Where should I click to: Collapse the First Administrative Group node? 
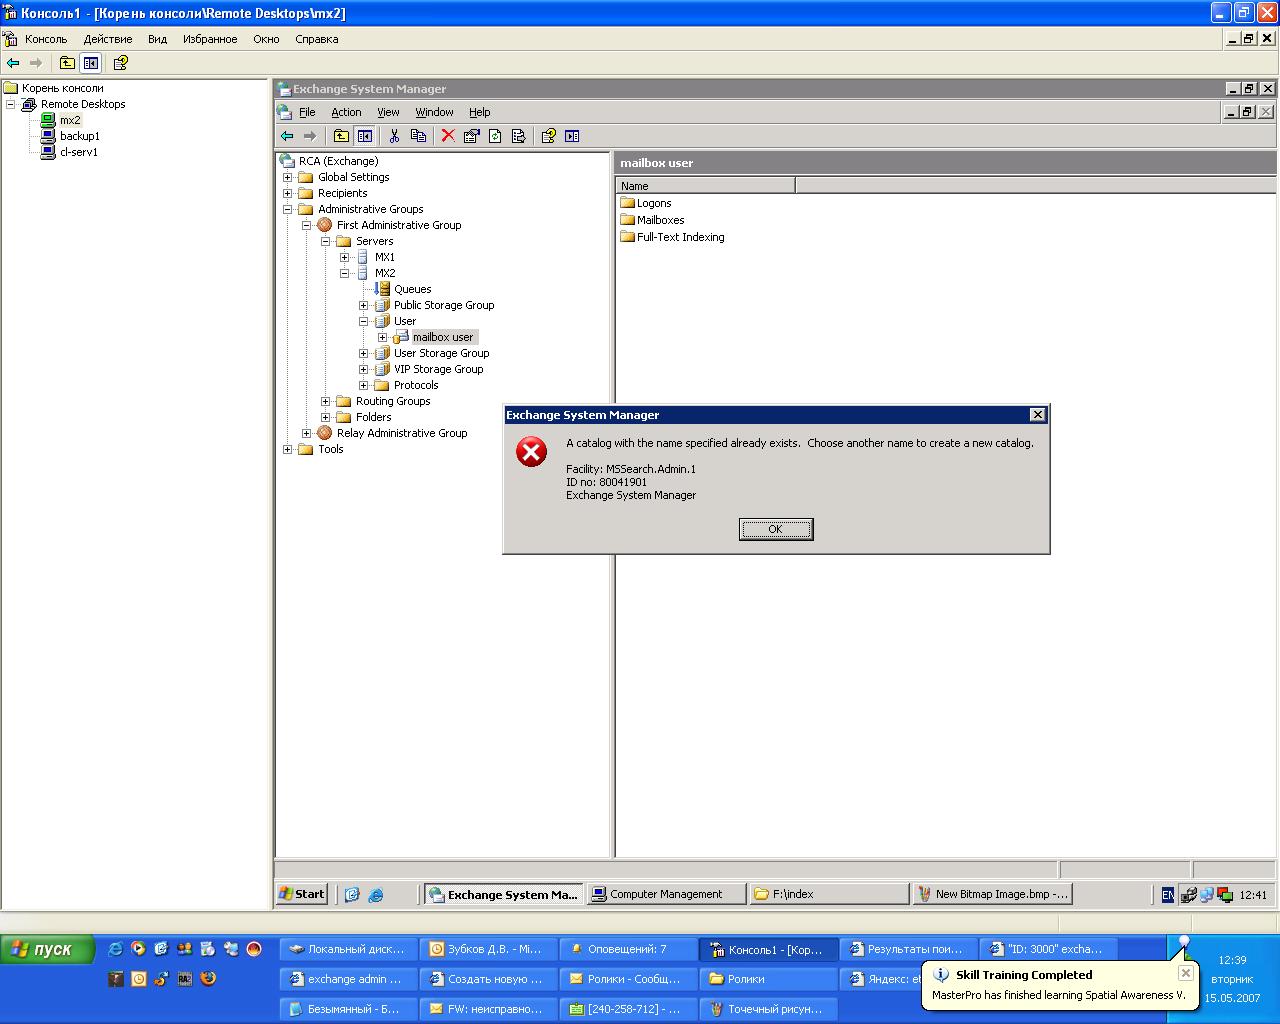point(307,225)
